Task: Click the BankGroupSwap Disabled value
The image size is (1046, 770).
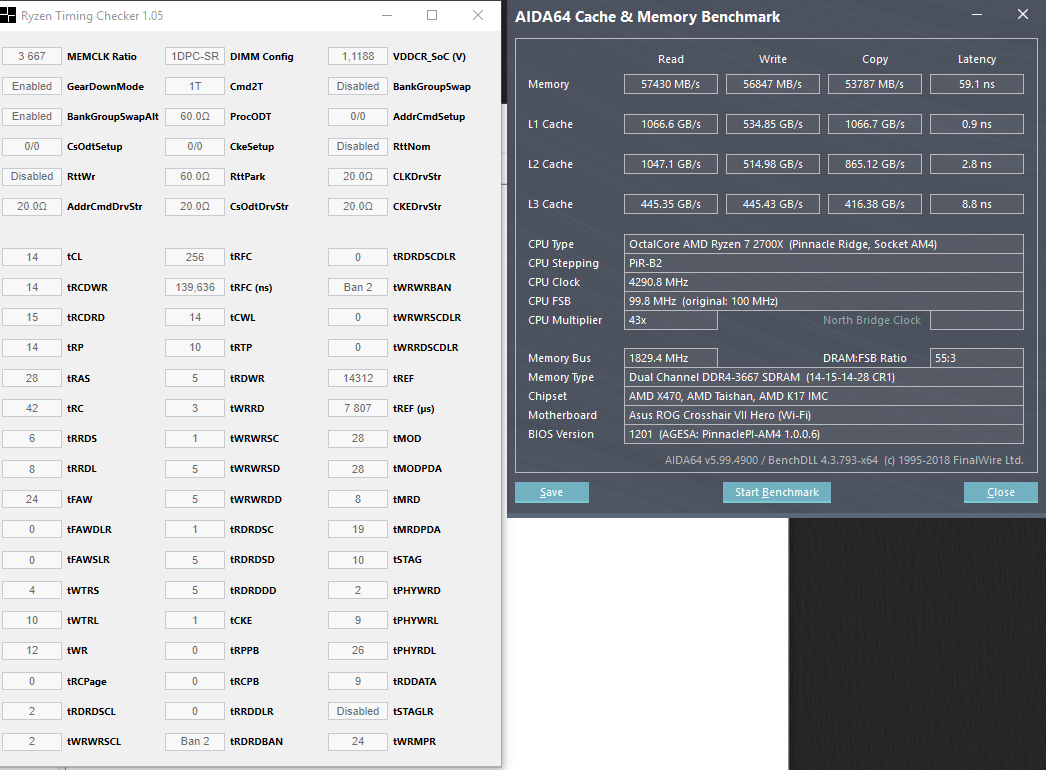Action: point(358,86)
